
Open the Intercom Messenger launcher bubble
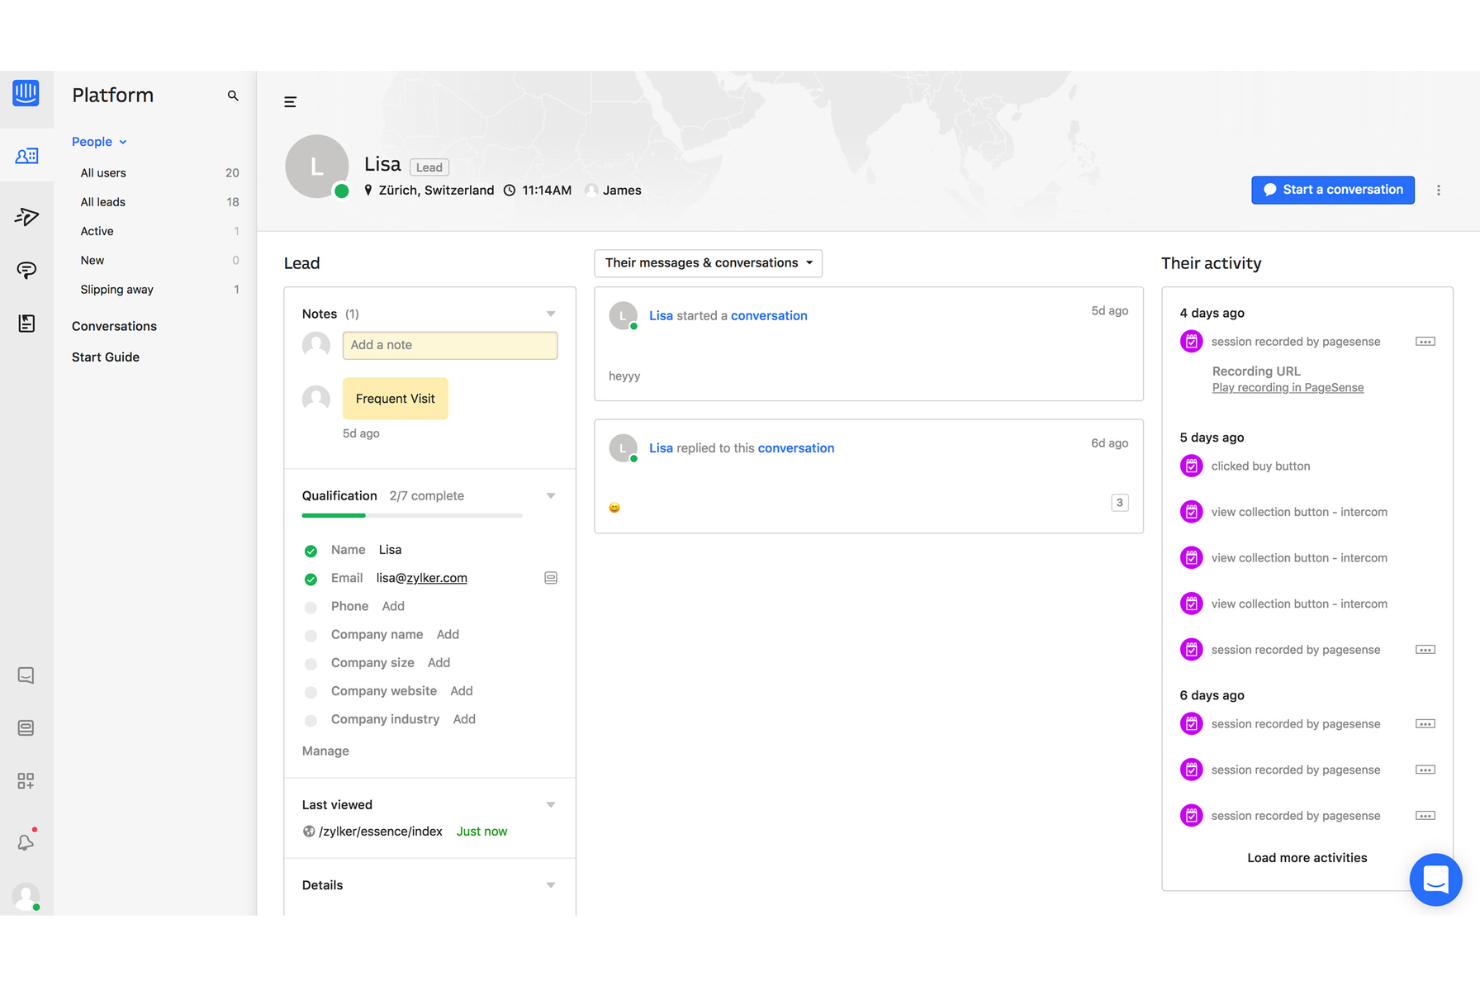click(1436, 879)
